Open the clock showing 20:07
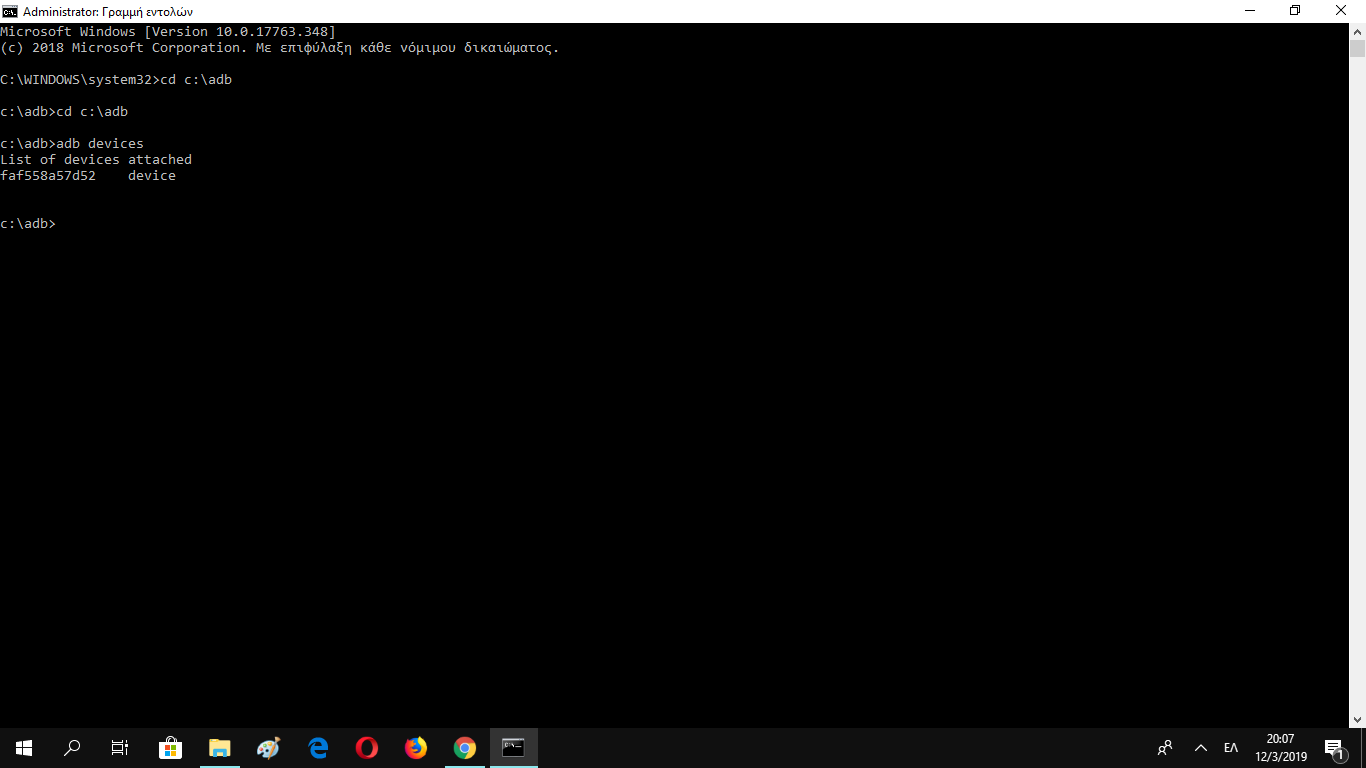Viewport: 1366px width, 768px height. pyautogui.click(x=1280, y=747)
